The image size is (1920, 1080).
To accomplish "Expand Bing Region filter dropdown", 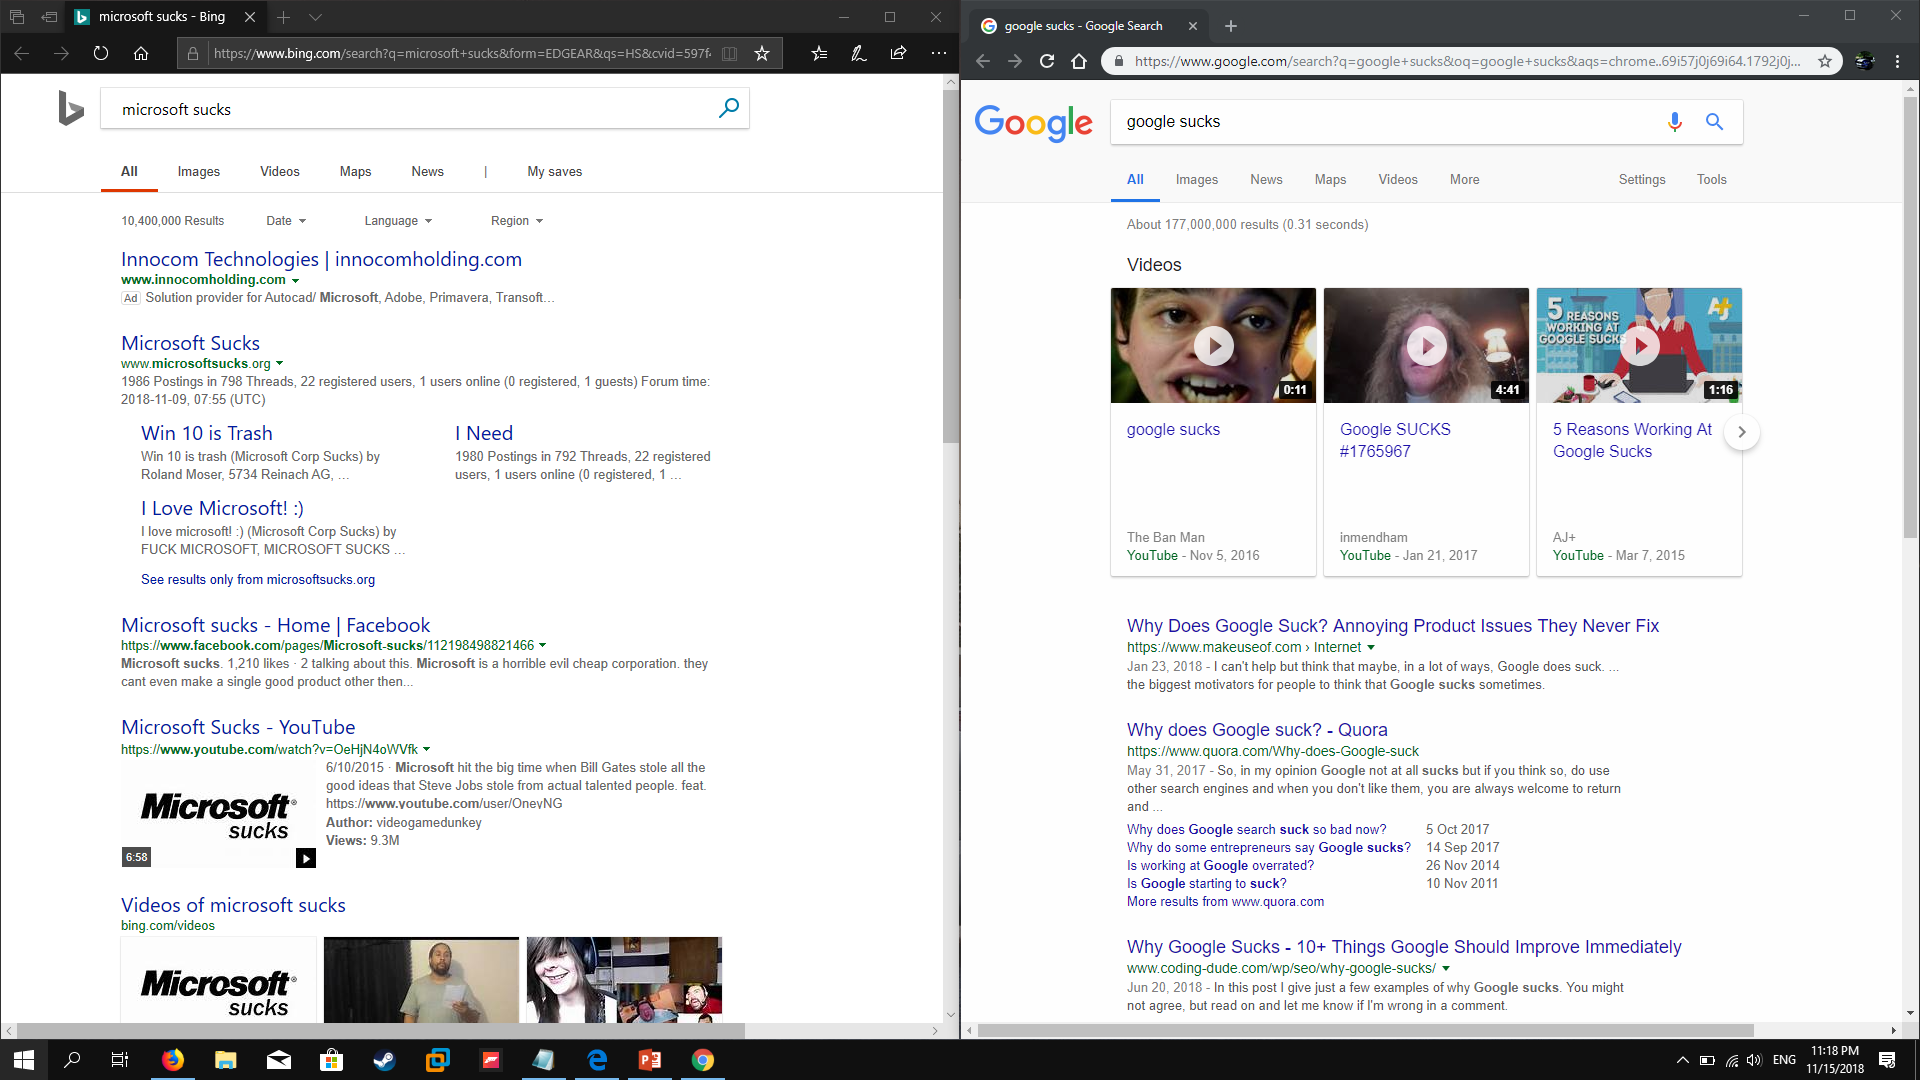I will pyautogui.click(x=517, y=221).
